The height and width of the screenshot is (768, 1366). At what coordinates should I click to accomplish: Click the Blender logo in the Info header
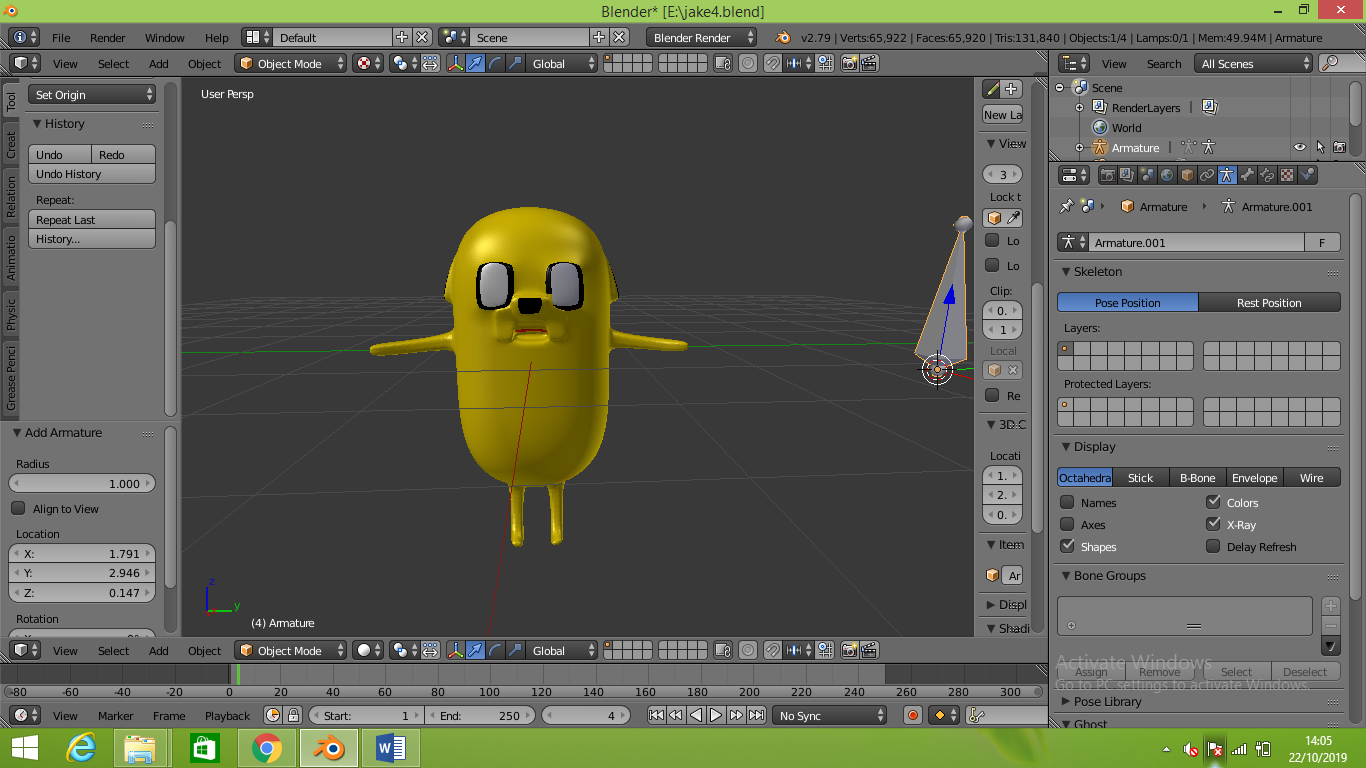pyautogui.click(x=783, y=37)
